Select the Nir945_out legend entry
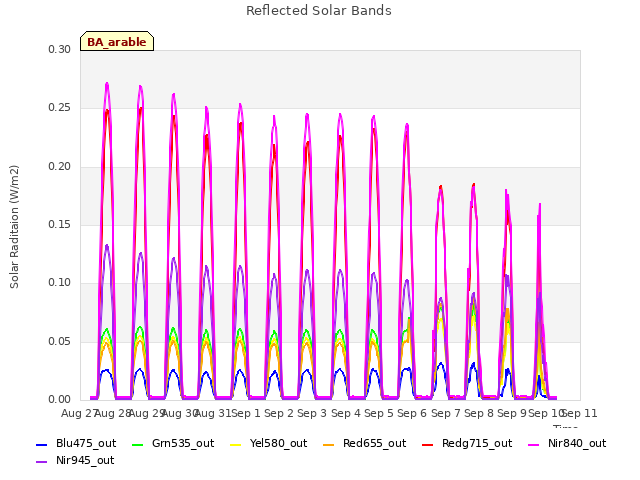This screenshot has height=480, width=640. (75, 461)
